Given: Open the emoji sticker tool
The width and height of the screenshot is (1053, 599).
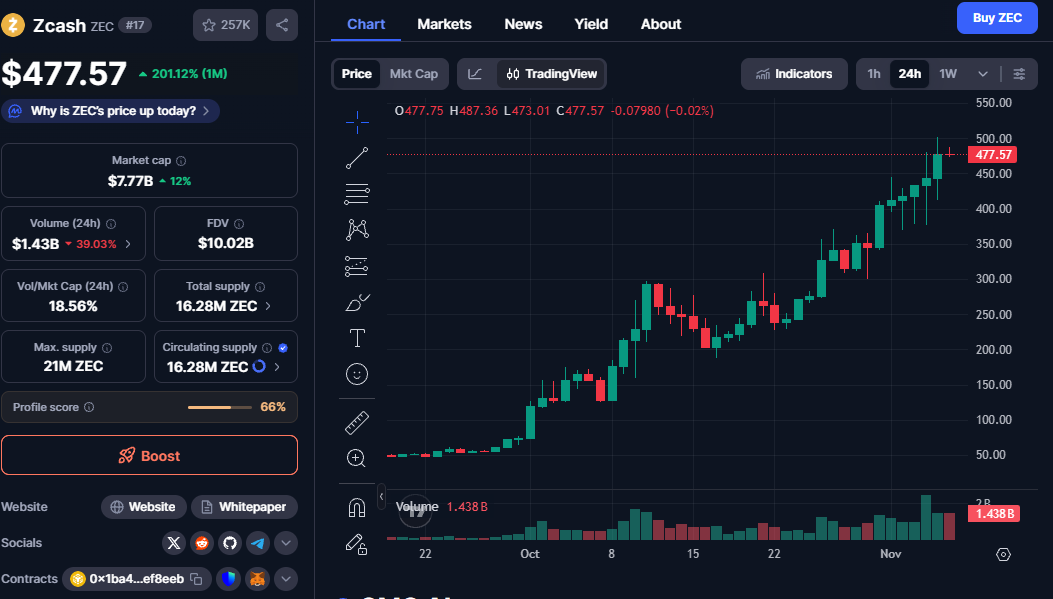Looking at the screenshot, I should 357,374.
